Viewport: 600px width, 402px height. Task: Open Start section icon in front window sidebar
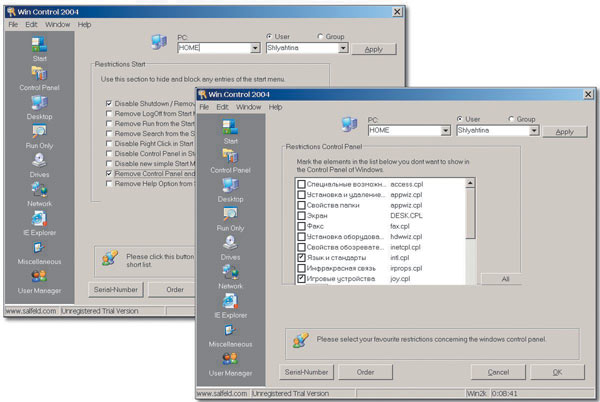point(230,127)
